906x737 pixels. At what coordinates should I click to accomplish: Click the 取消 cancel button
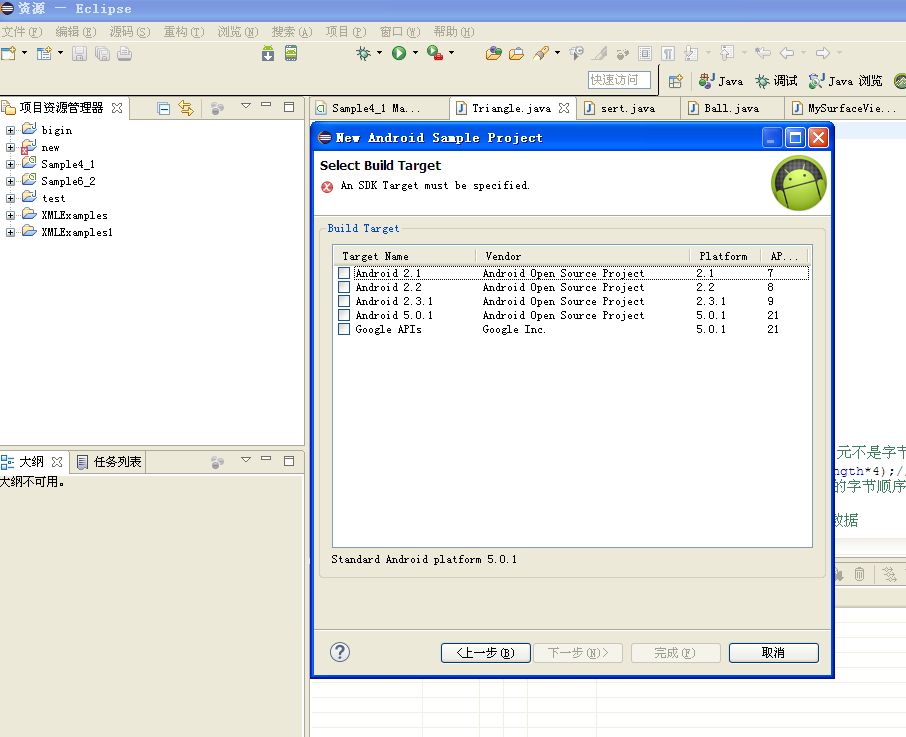(774, 653)
